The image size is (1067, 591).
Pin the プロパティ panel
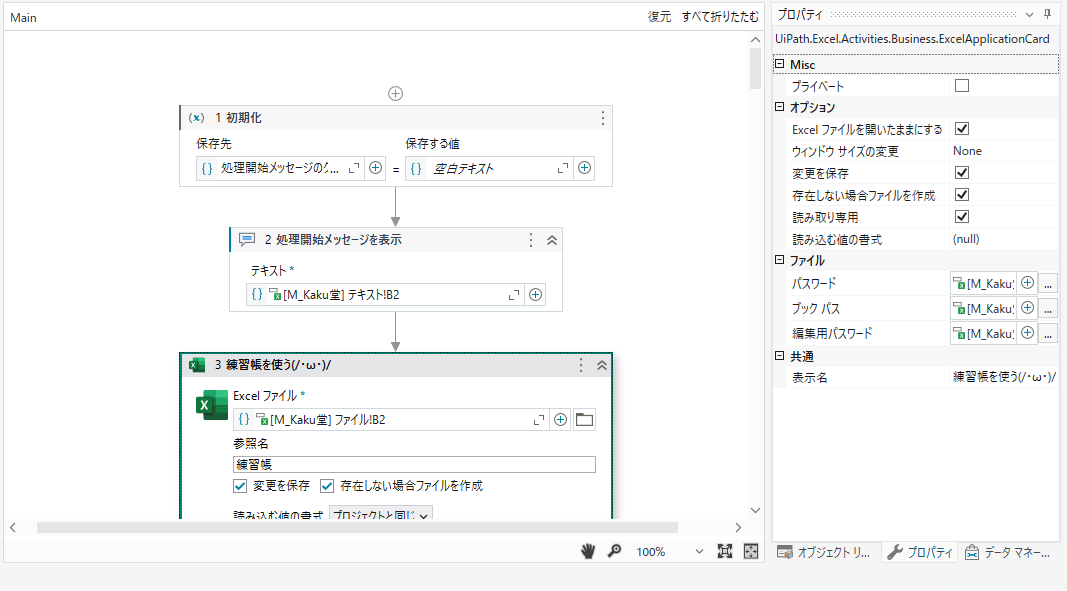[1048, 14]
